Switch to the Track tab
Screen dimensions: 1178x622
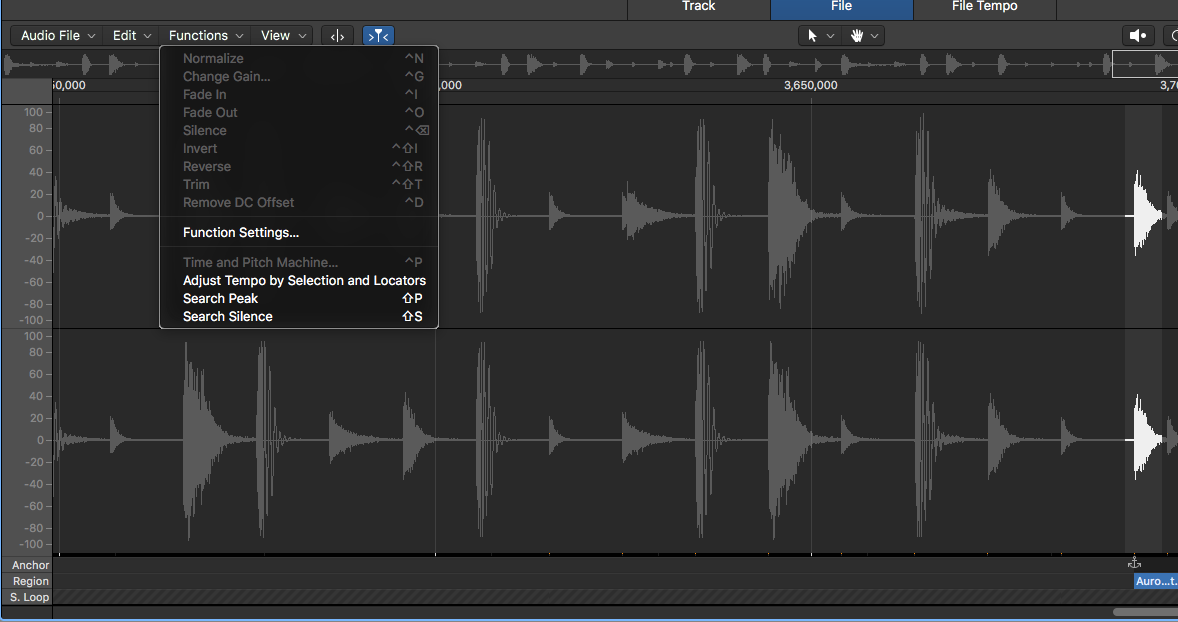(x=699, y=7)
